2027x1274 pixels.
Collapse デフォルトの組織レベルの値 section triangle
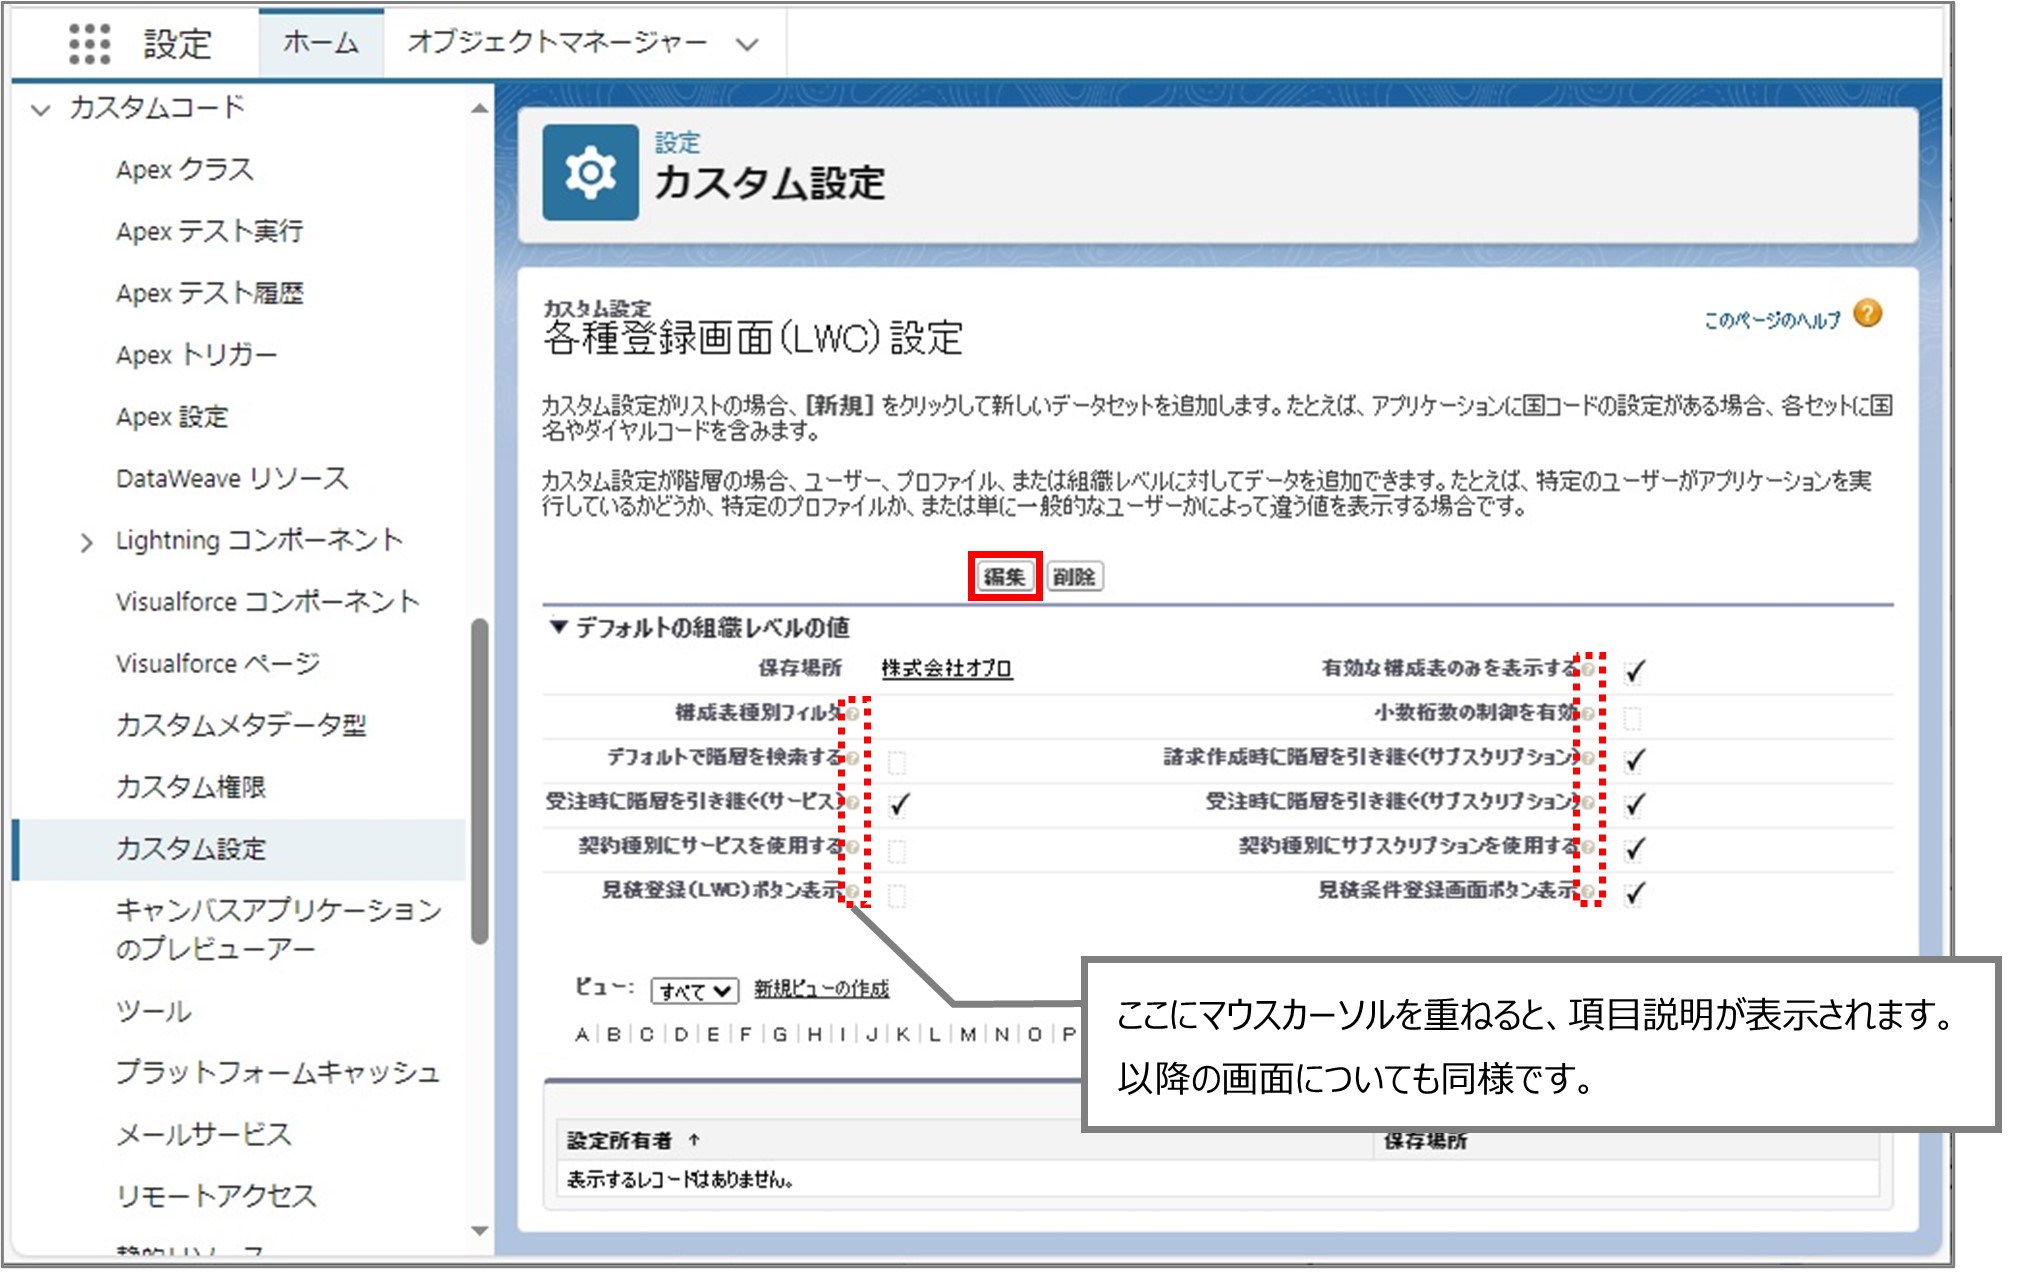(x=558, y=627)
